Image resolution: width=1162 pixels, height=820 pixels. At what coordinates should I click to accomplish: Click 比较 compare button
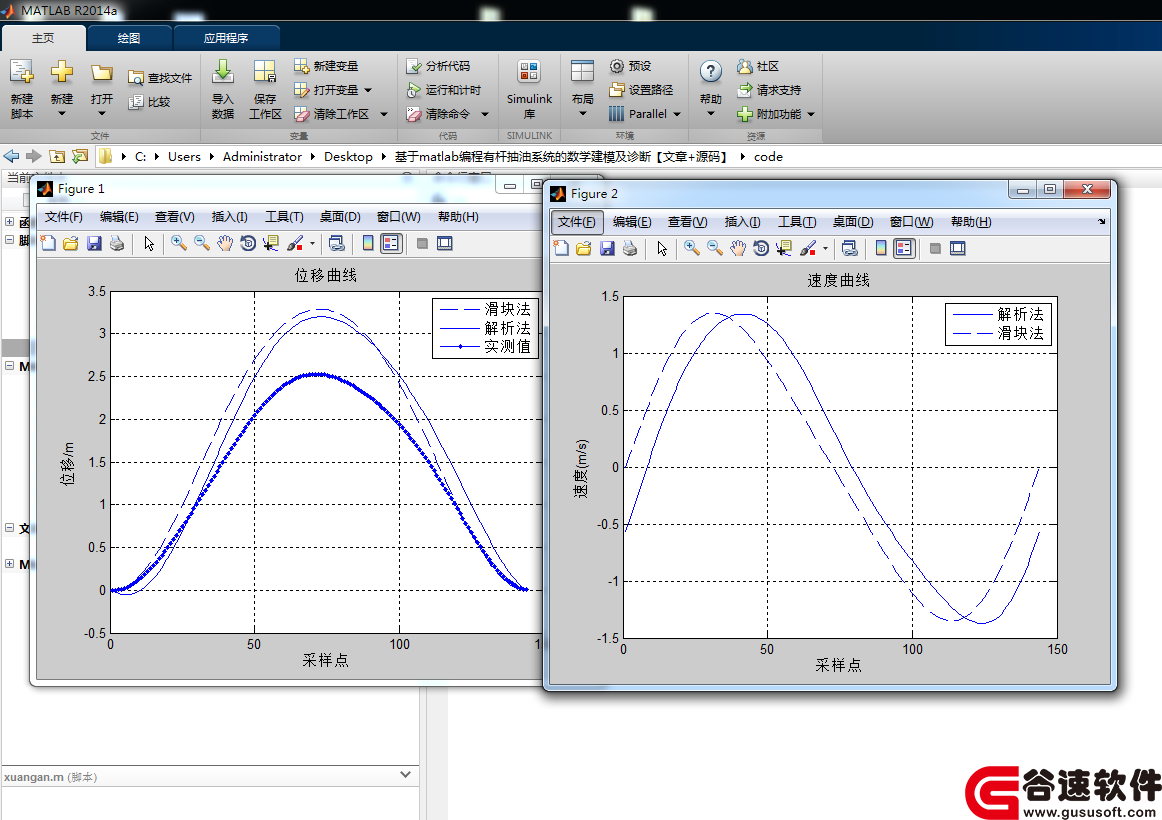point(149,101)
